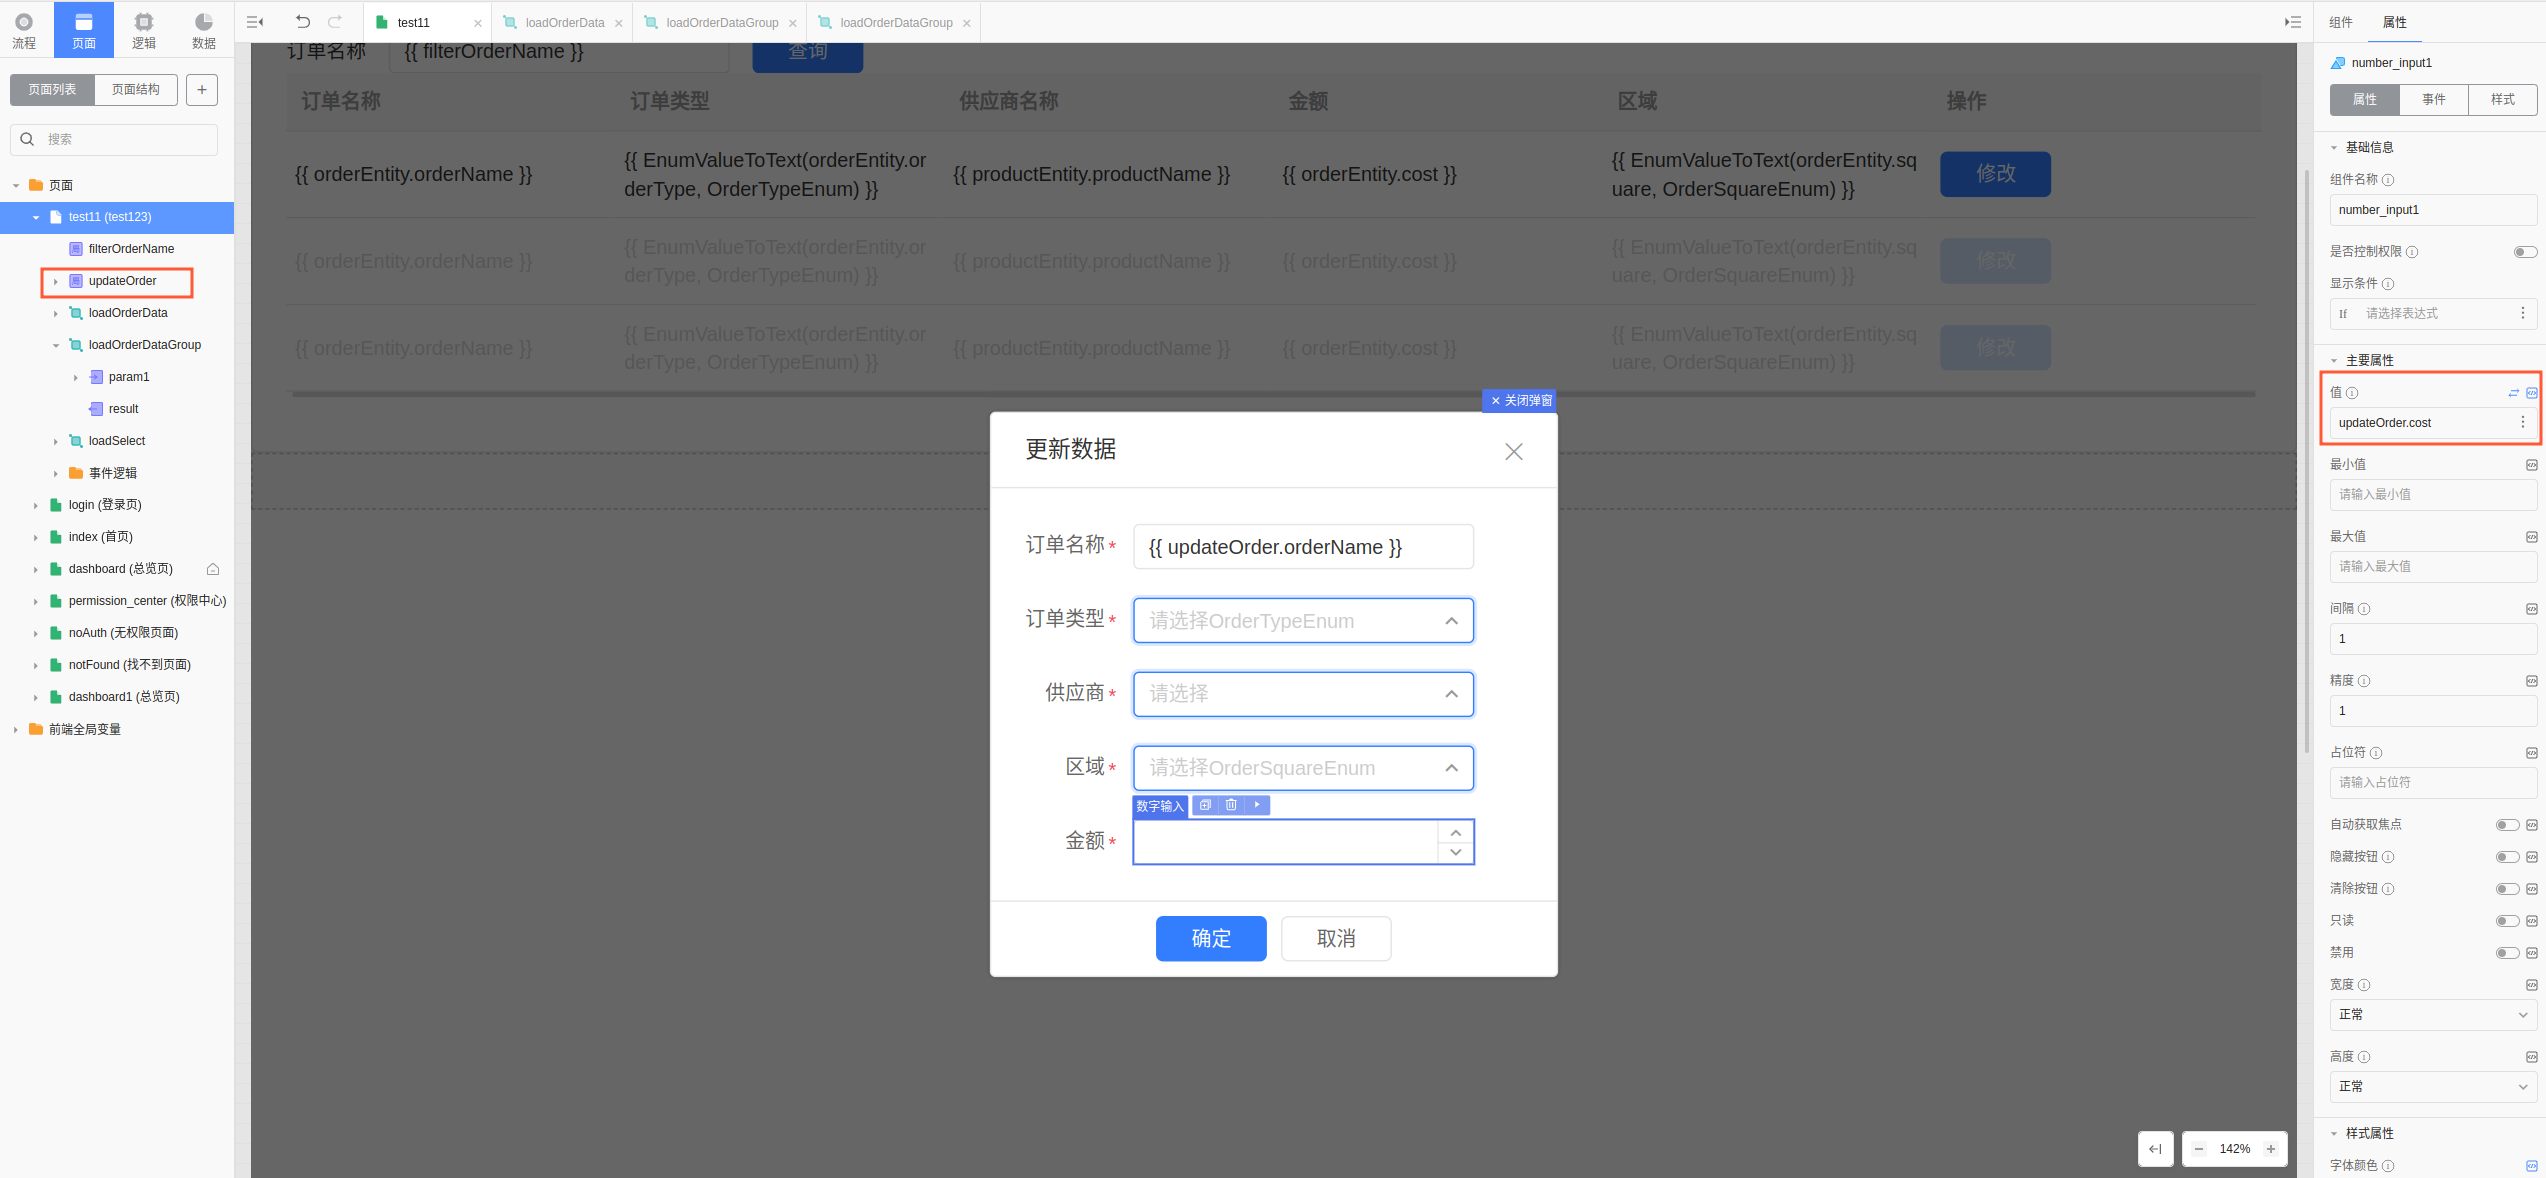Copy the selected 数字输入 component
The width and height of the screenshot is (2546, 1178).
coord(1205,805)
